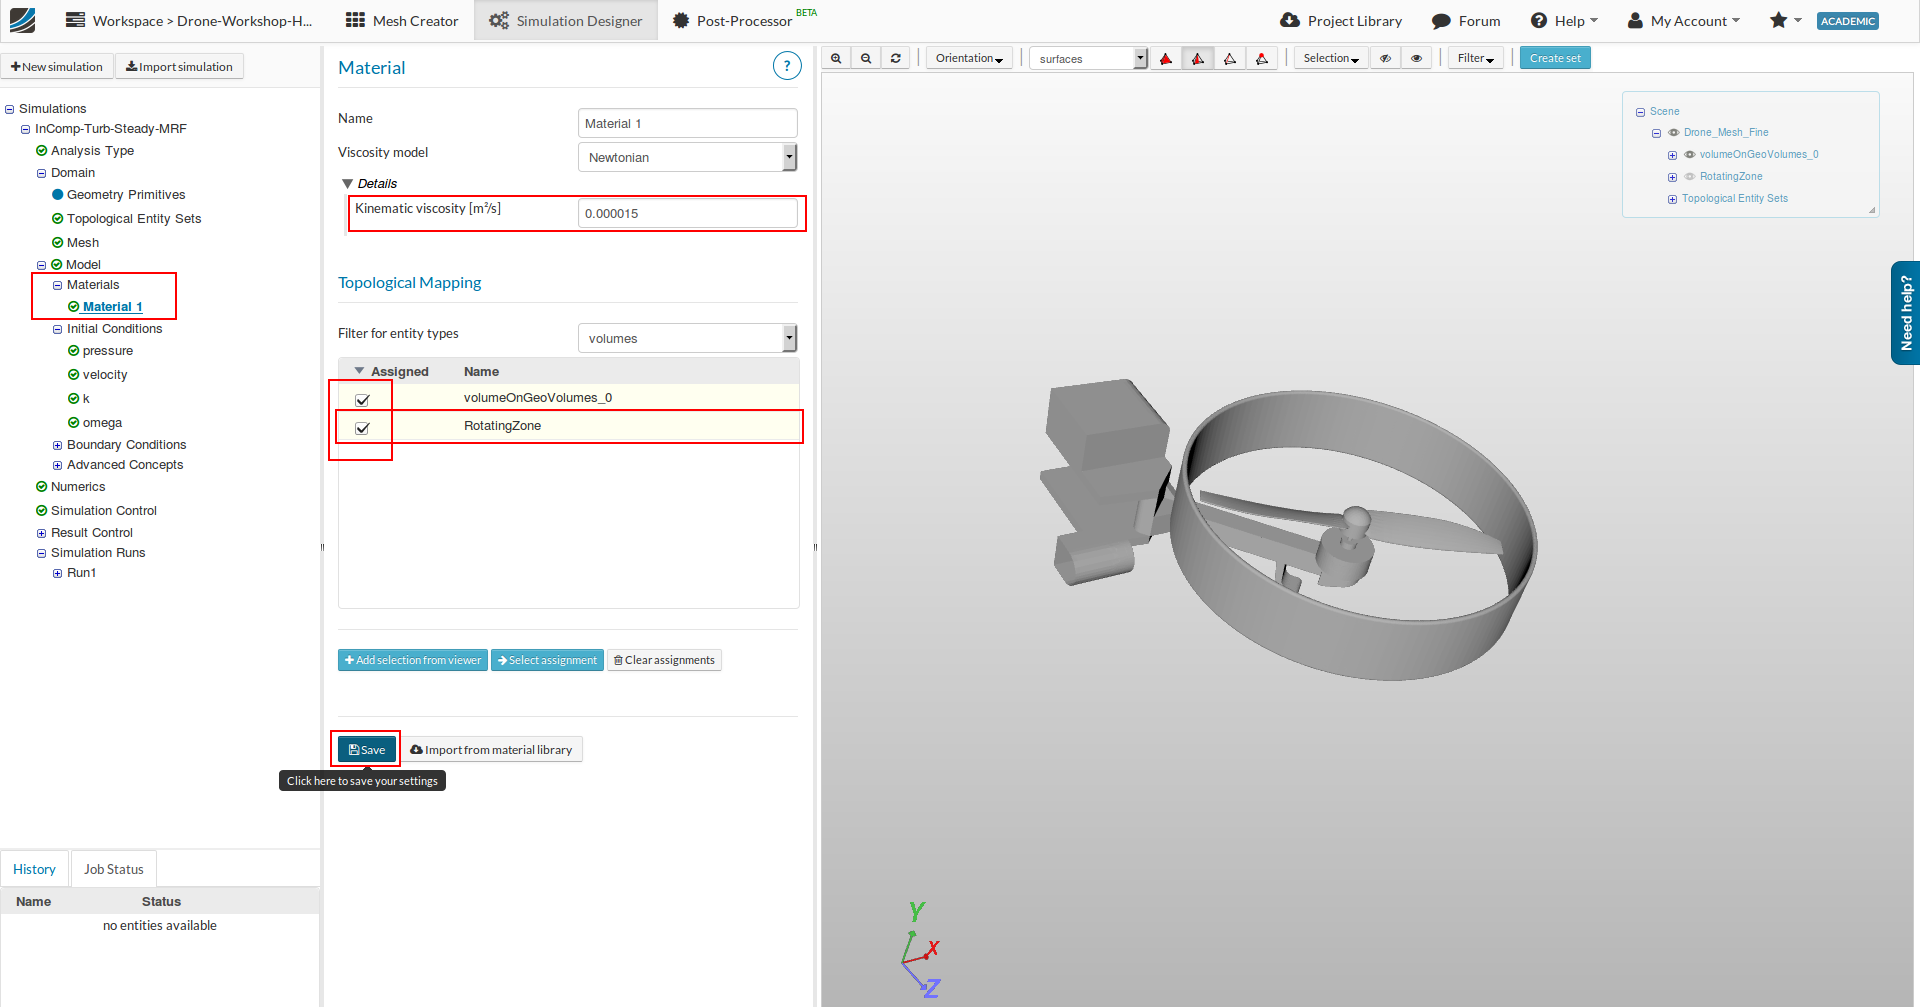Screen dimensions: 1920x1007
Task: Click the SimScale logo icon
Action: (22, 20)
